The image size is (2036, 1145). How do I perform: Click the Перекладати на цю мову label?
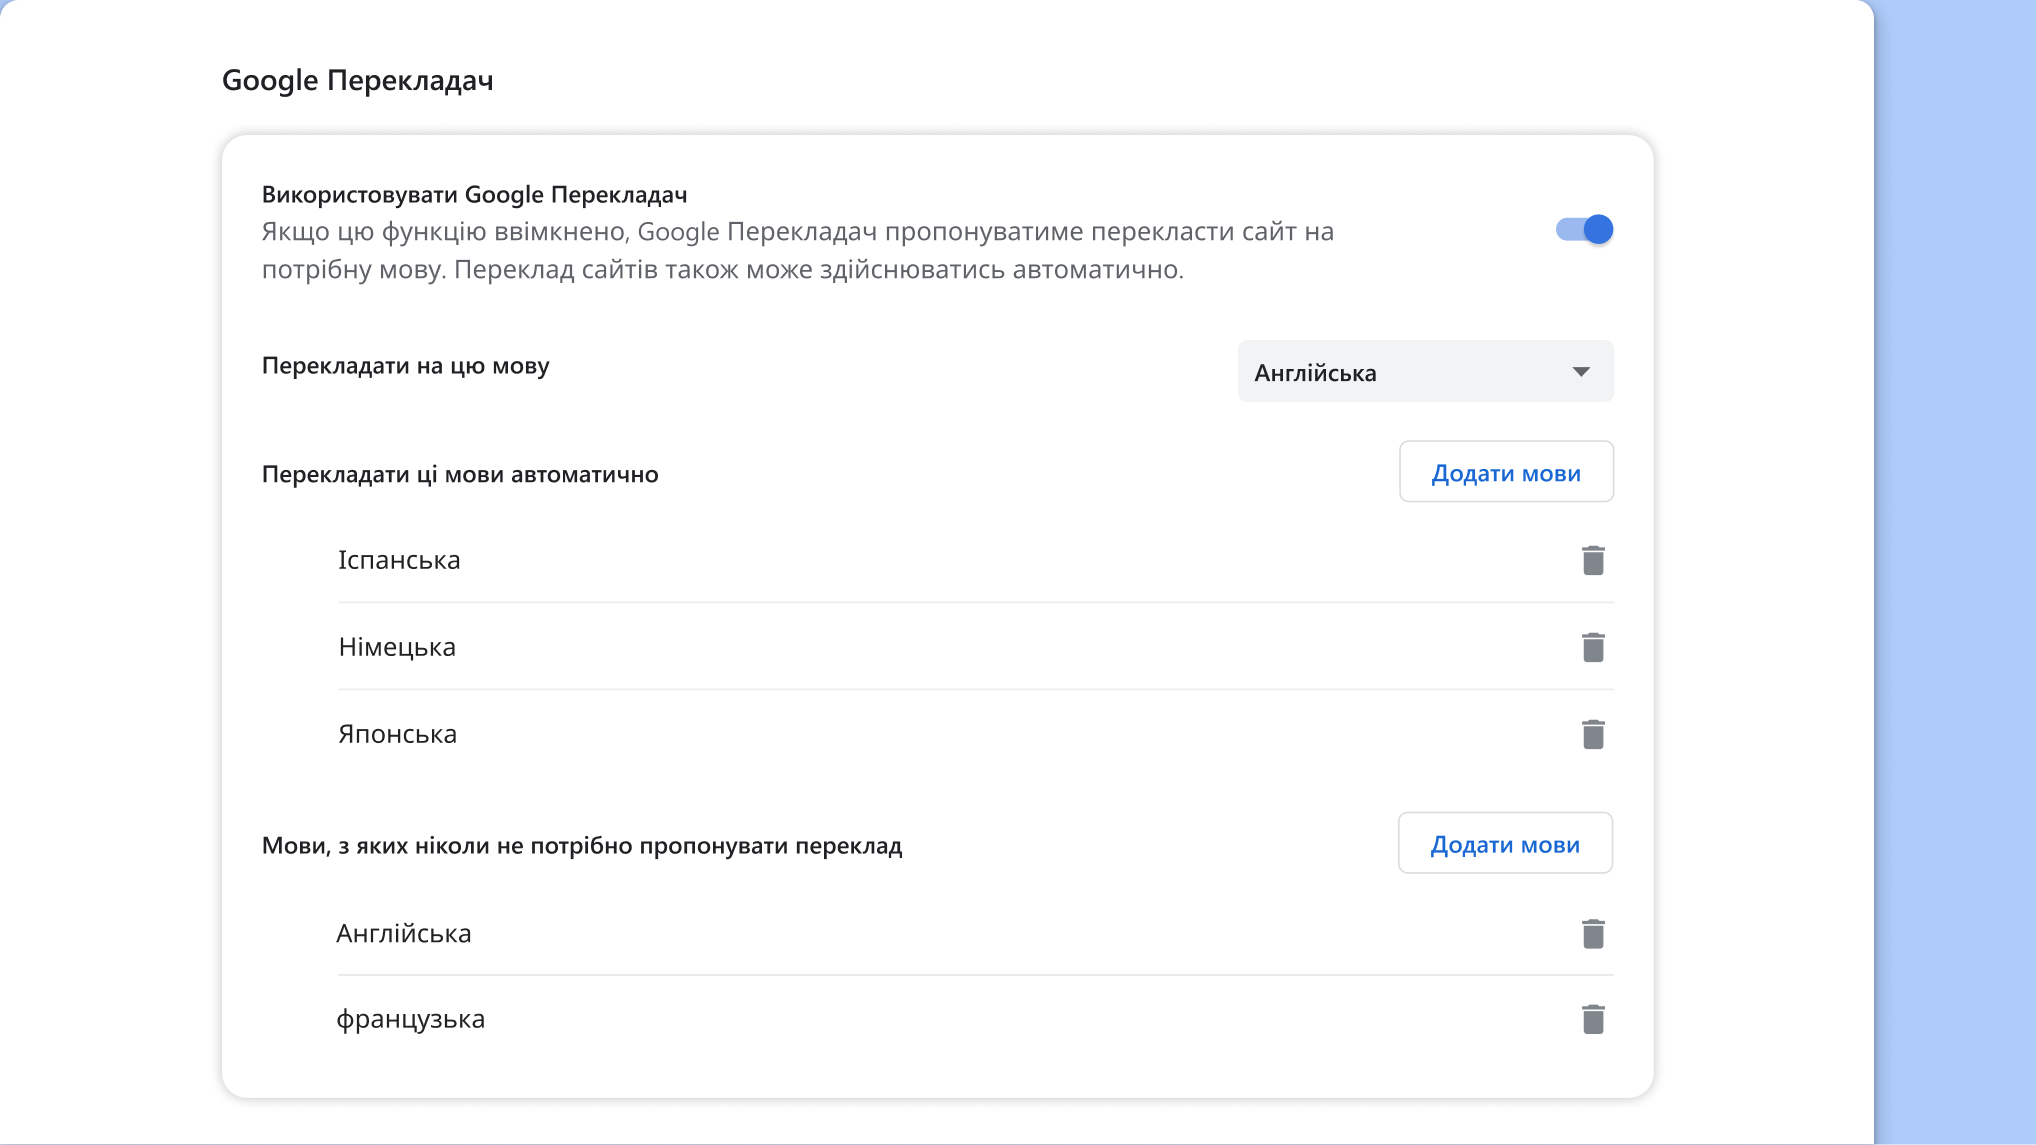pos(406,365)
